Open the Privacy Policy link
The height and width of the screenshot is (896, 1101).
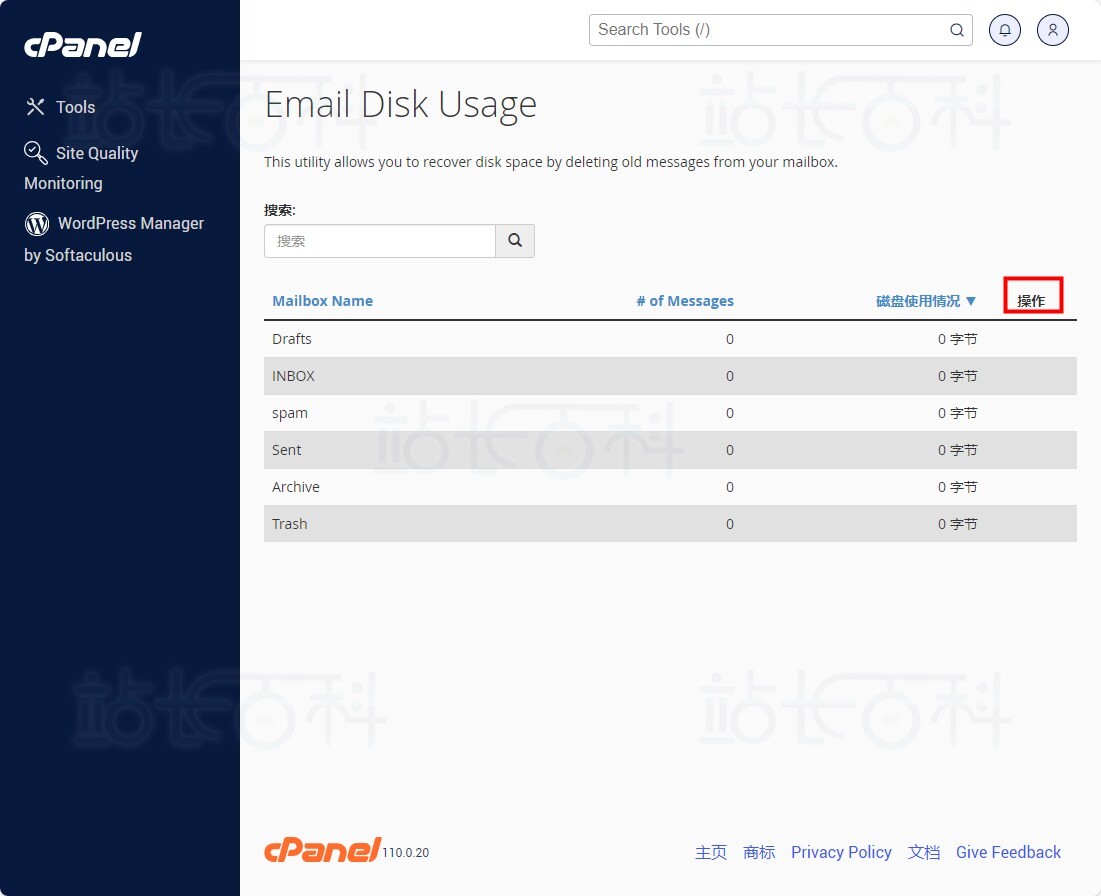coord(841,852)
